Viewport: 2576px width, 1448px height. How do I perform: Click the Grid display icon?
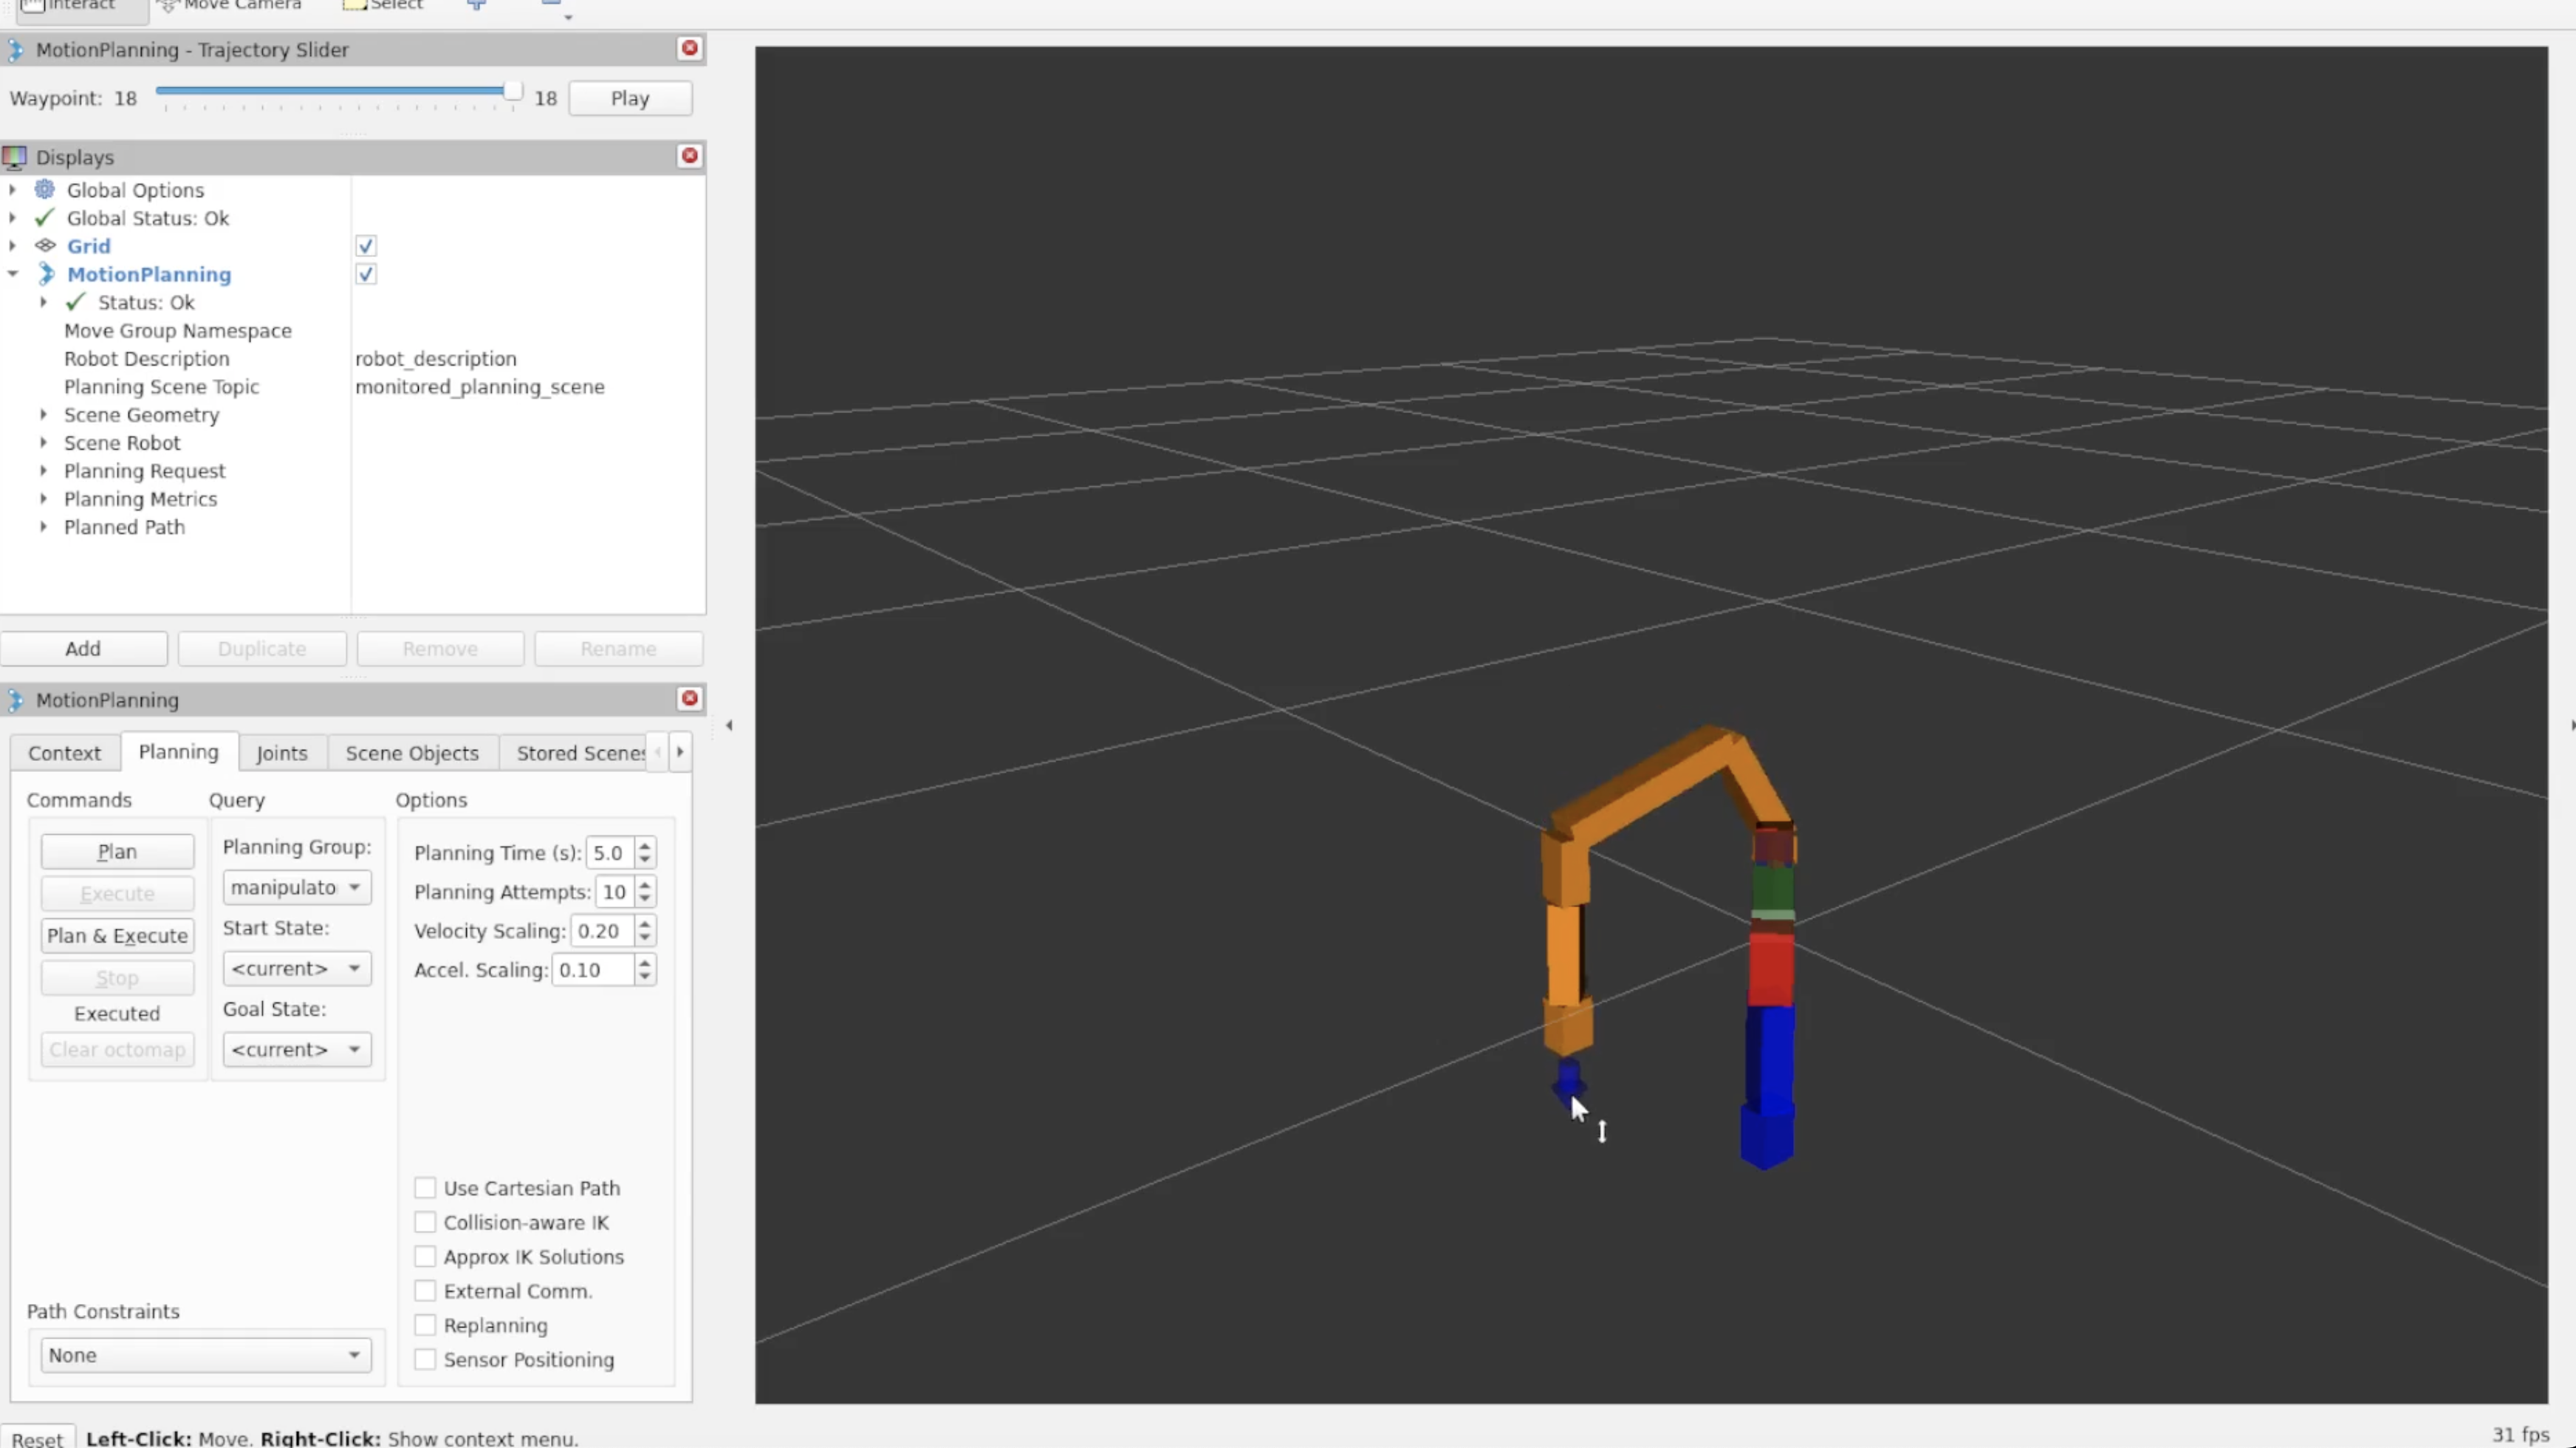(45, 245)
